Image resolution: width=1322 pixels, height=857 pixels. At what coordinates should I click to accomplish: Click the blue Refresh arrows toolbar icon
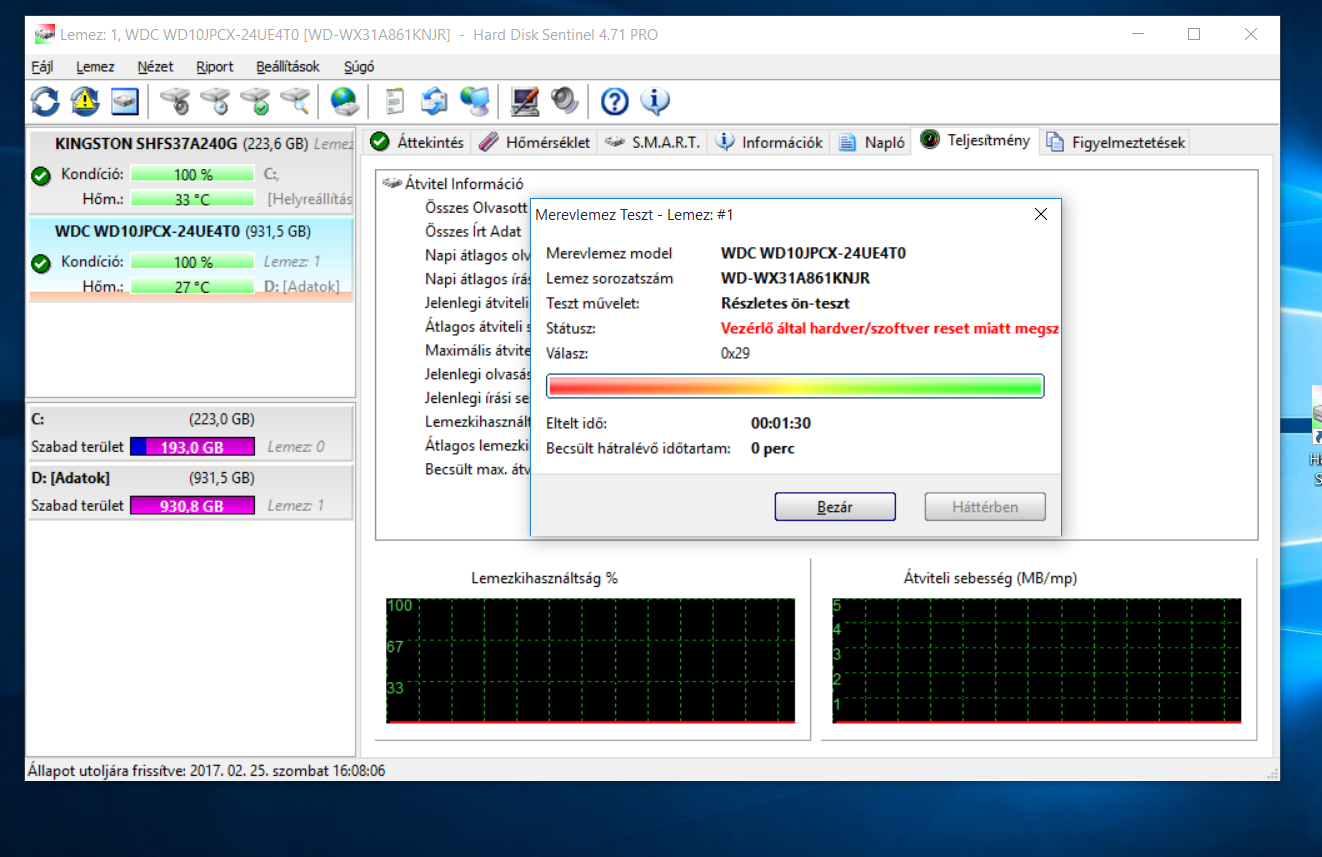click(45, 101)
